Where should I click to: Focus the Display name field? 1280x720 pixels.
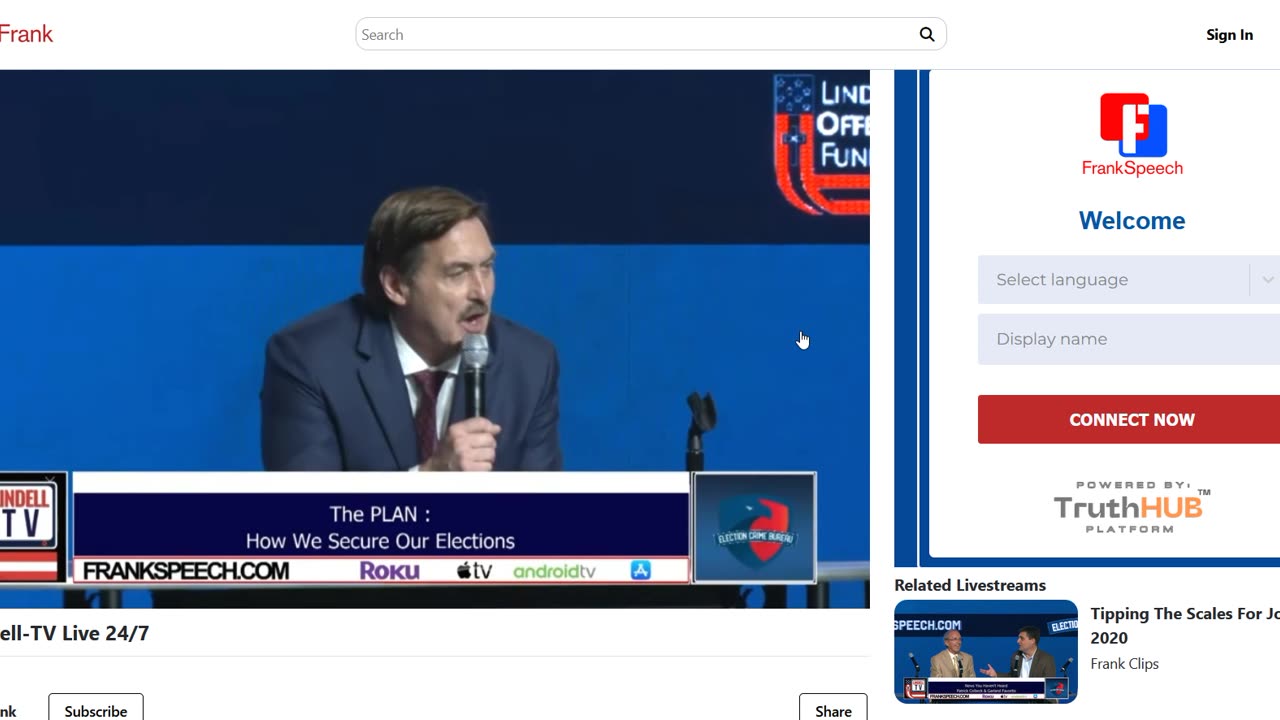[1129, 339]
